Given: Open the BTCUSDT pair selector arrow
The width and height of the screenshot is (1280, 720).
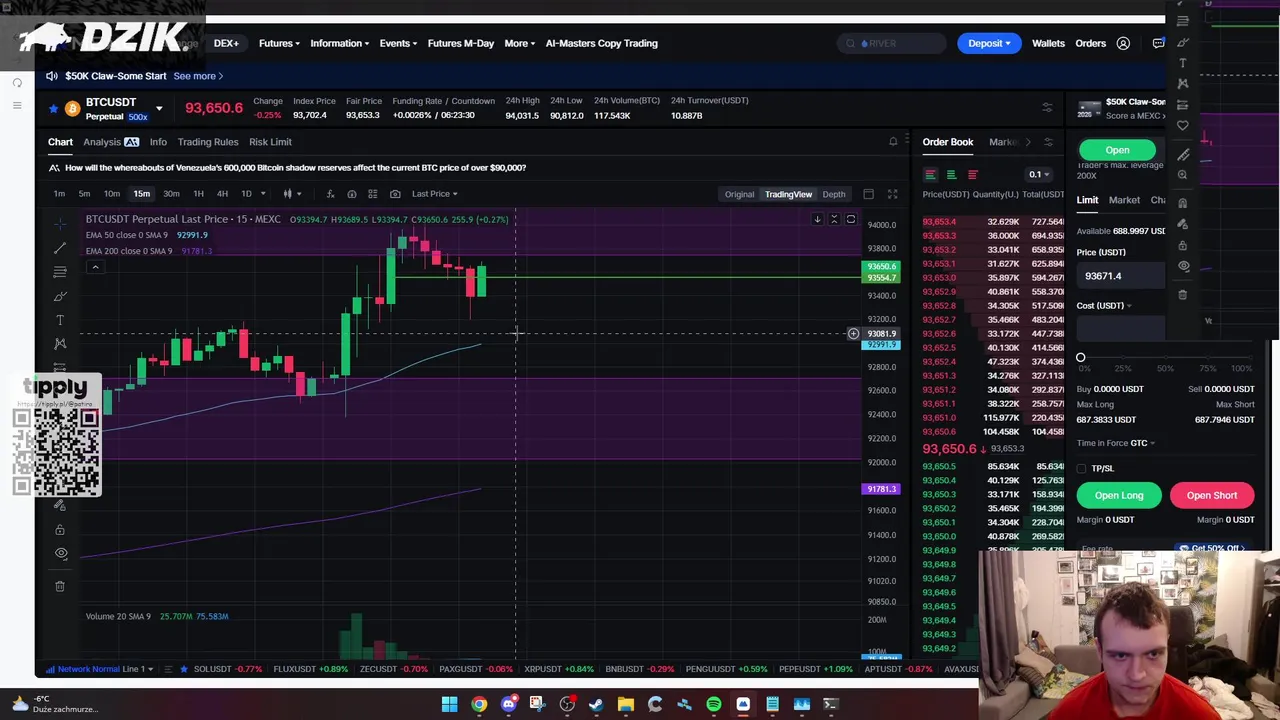Looking at the screenshot, I should point(158,108).
